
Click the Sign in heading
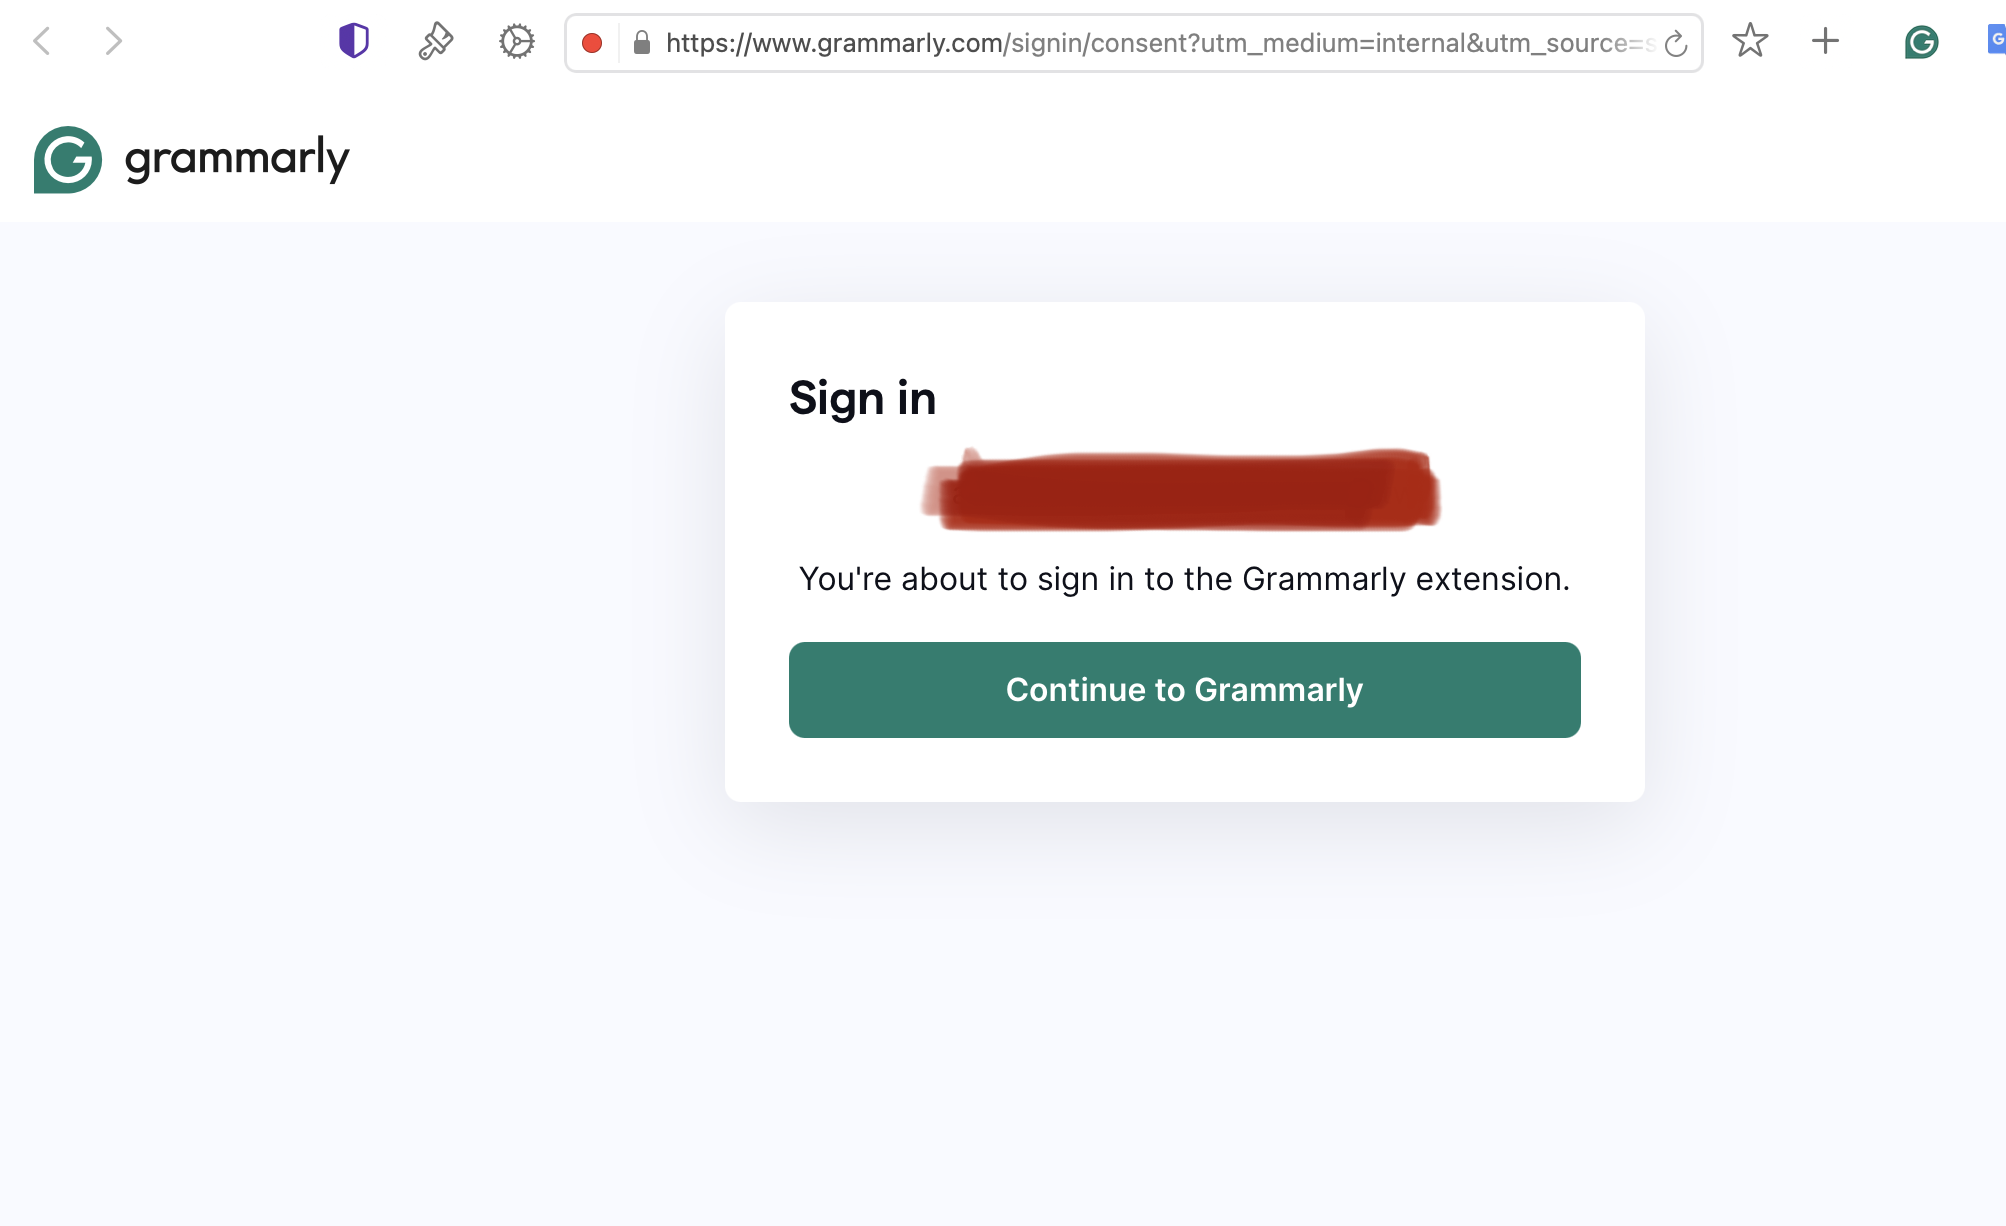[862, 398]
